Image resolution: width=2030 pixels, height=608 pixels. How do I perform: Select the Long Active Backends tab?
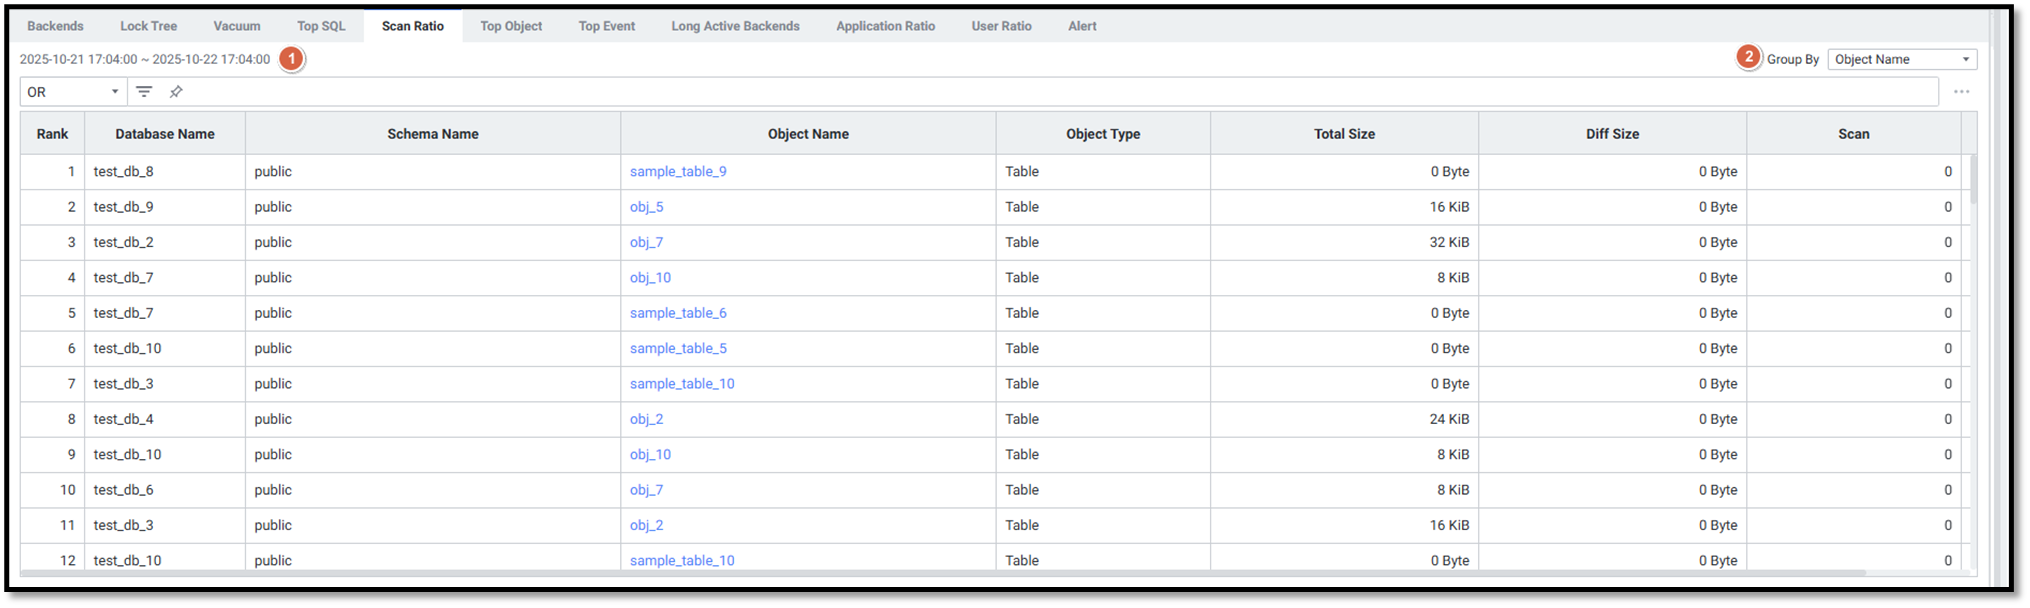click(x=735, y=26)
